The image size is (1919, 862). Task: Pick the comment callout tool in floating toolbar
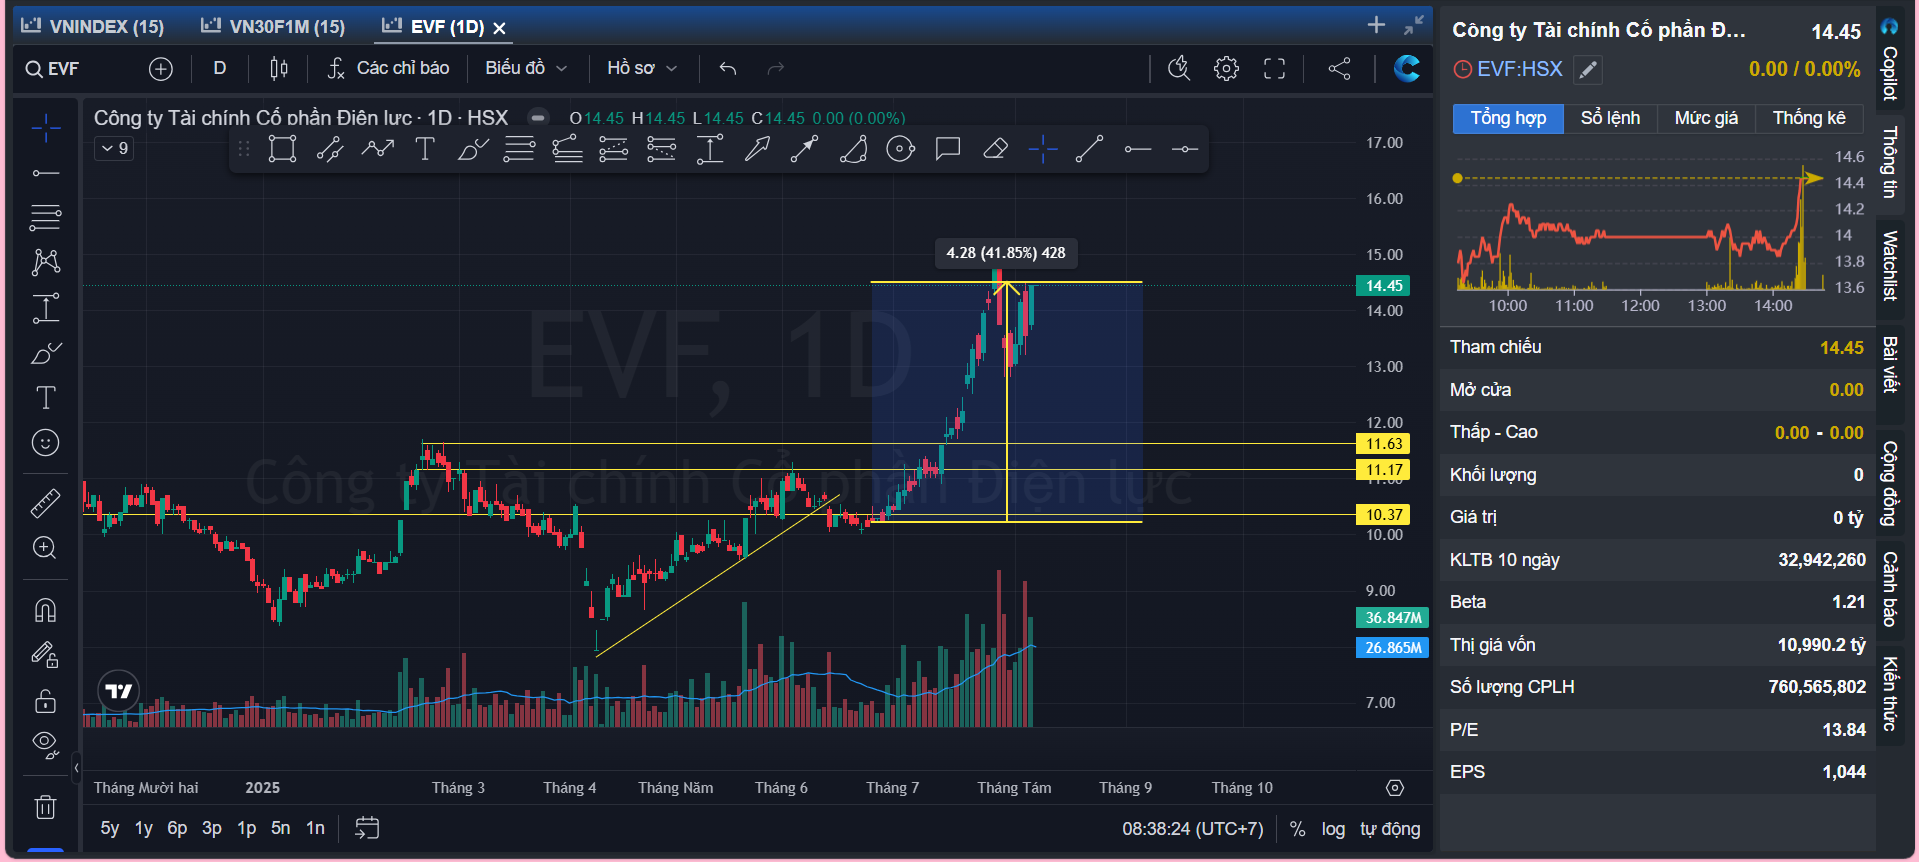[948, 150]
